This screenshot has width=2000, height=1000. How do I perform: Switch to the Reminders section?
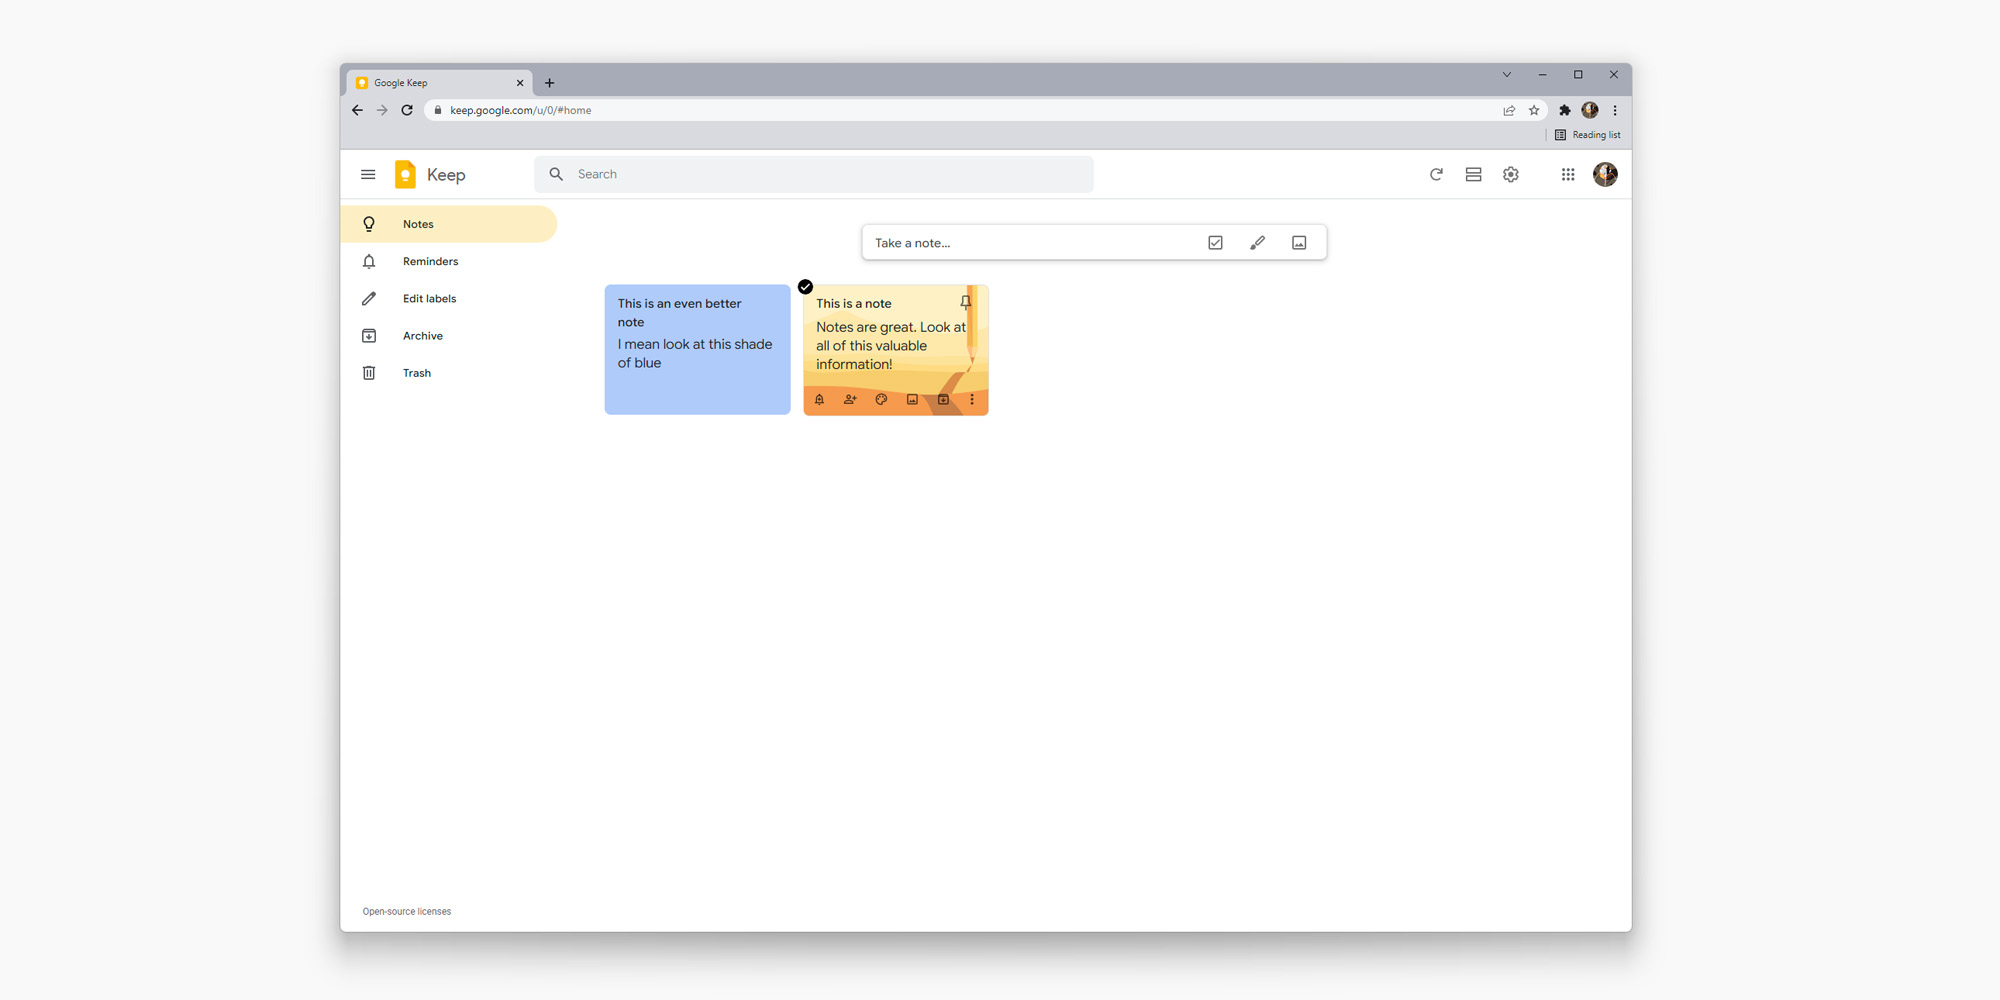[x=430, y=261]
